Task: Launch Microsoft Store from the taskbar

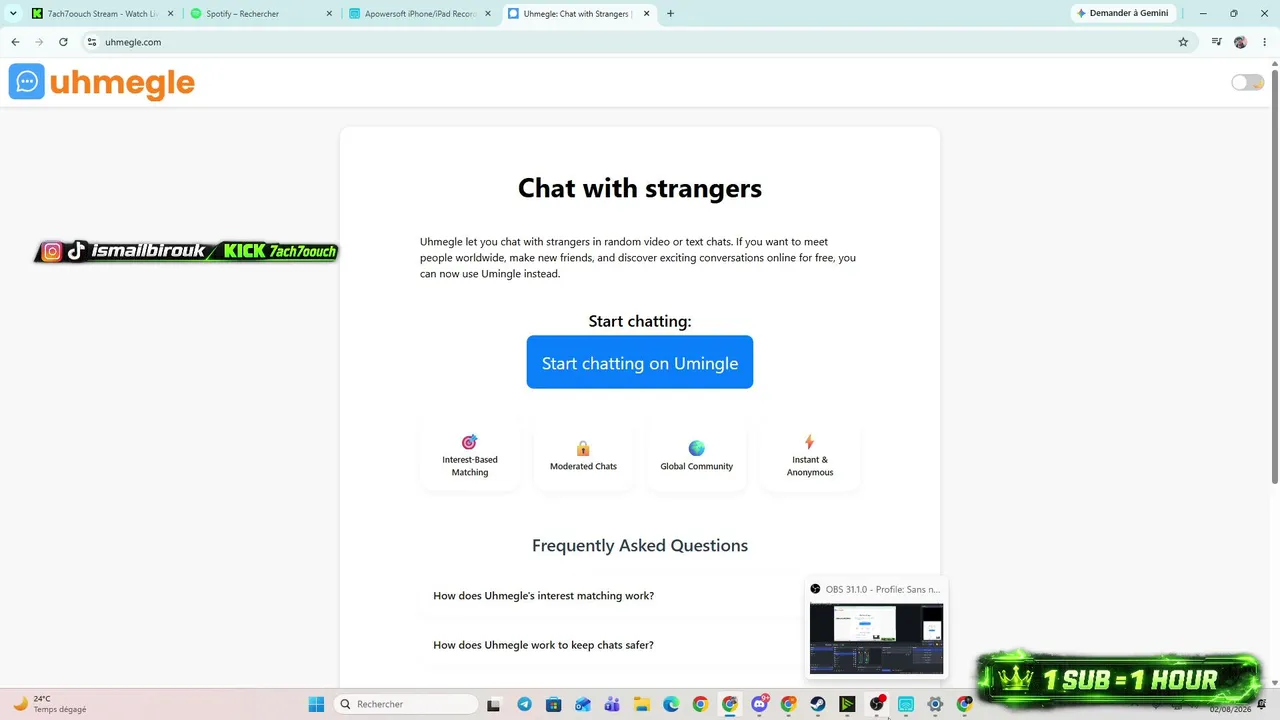Action: click(x=553, y=704)
